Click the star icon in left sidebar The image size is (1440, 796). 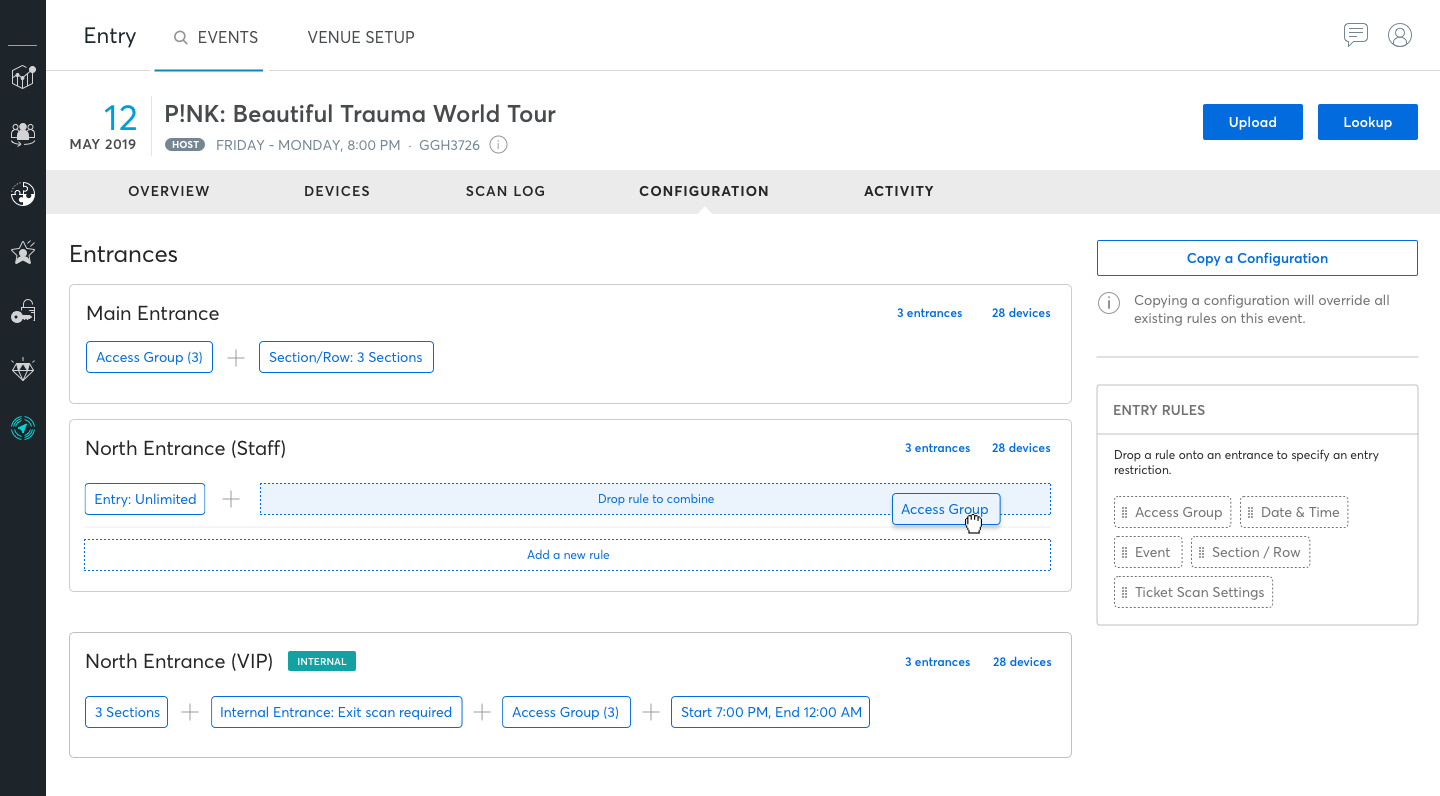point(22,252)
